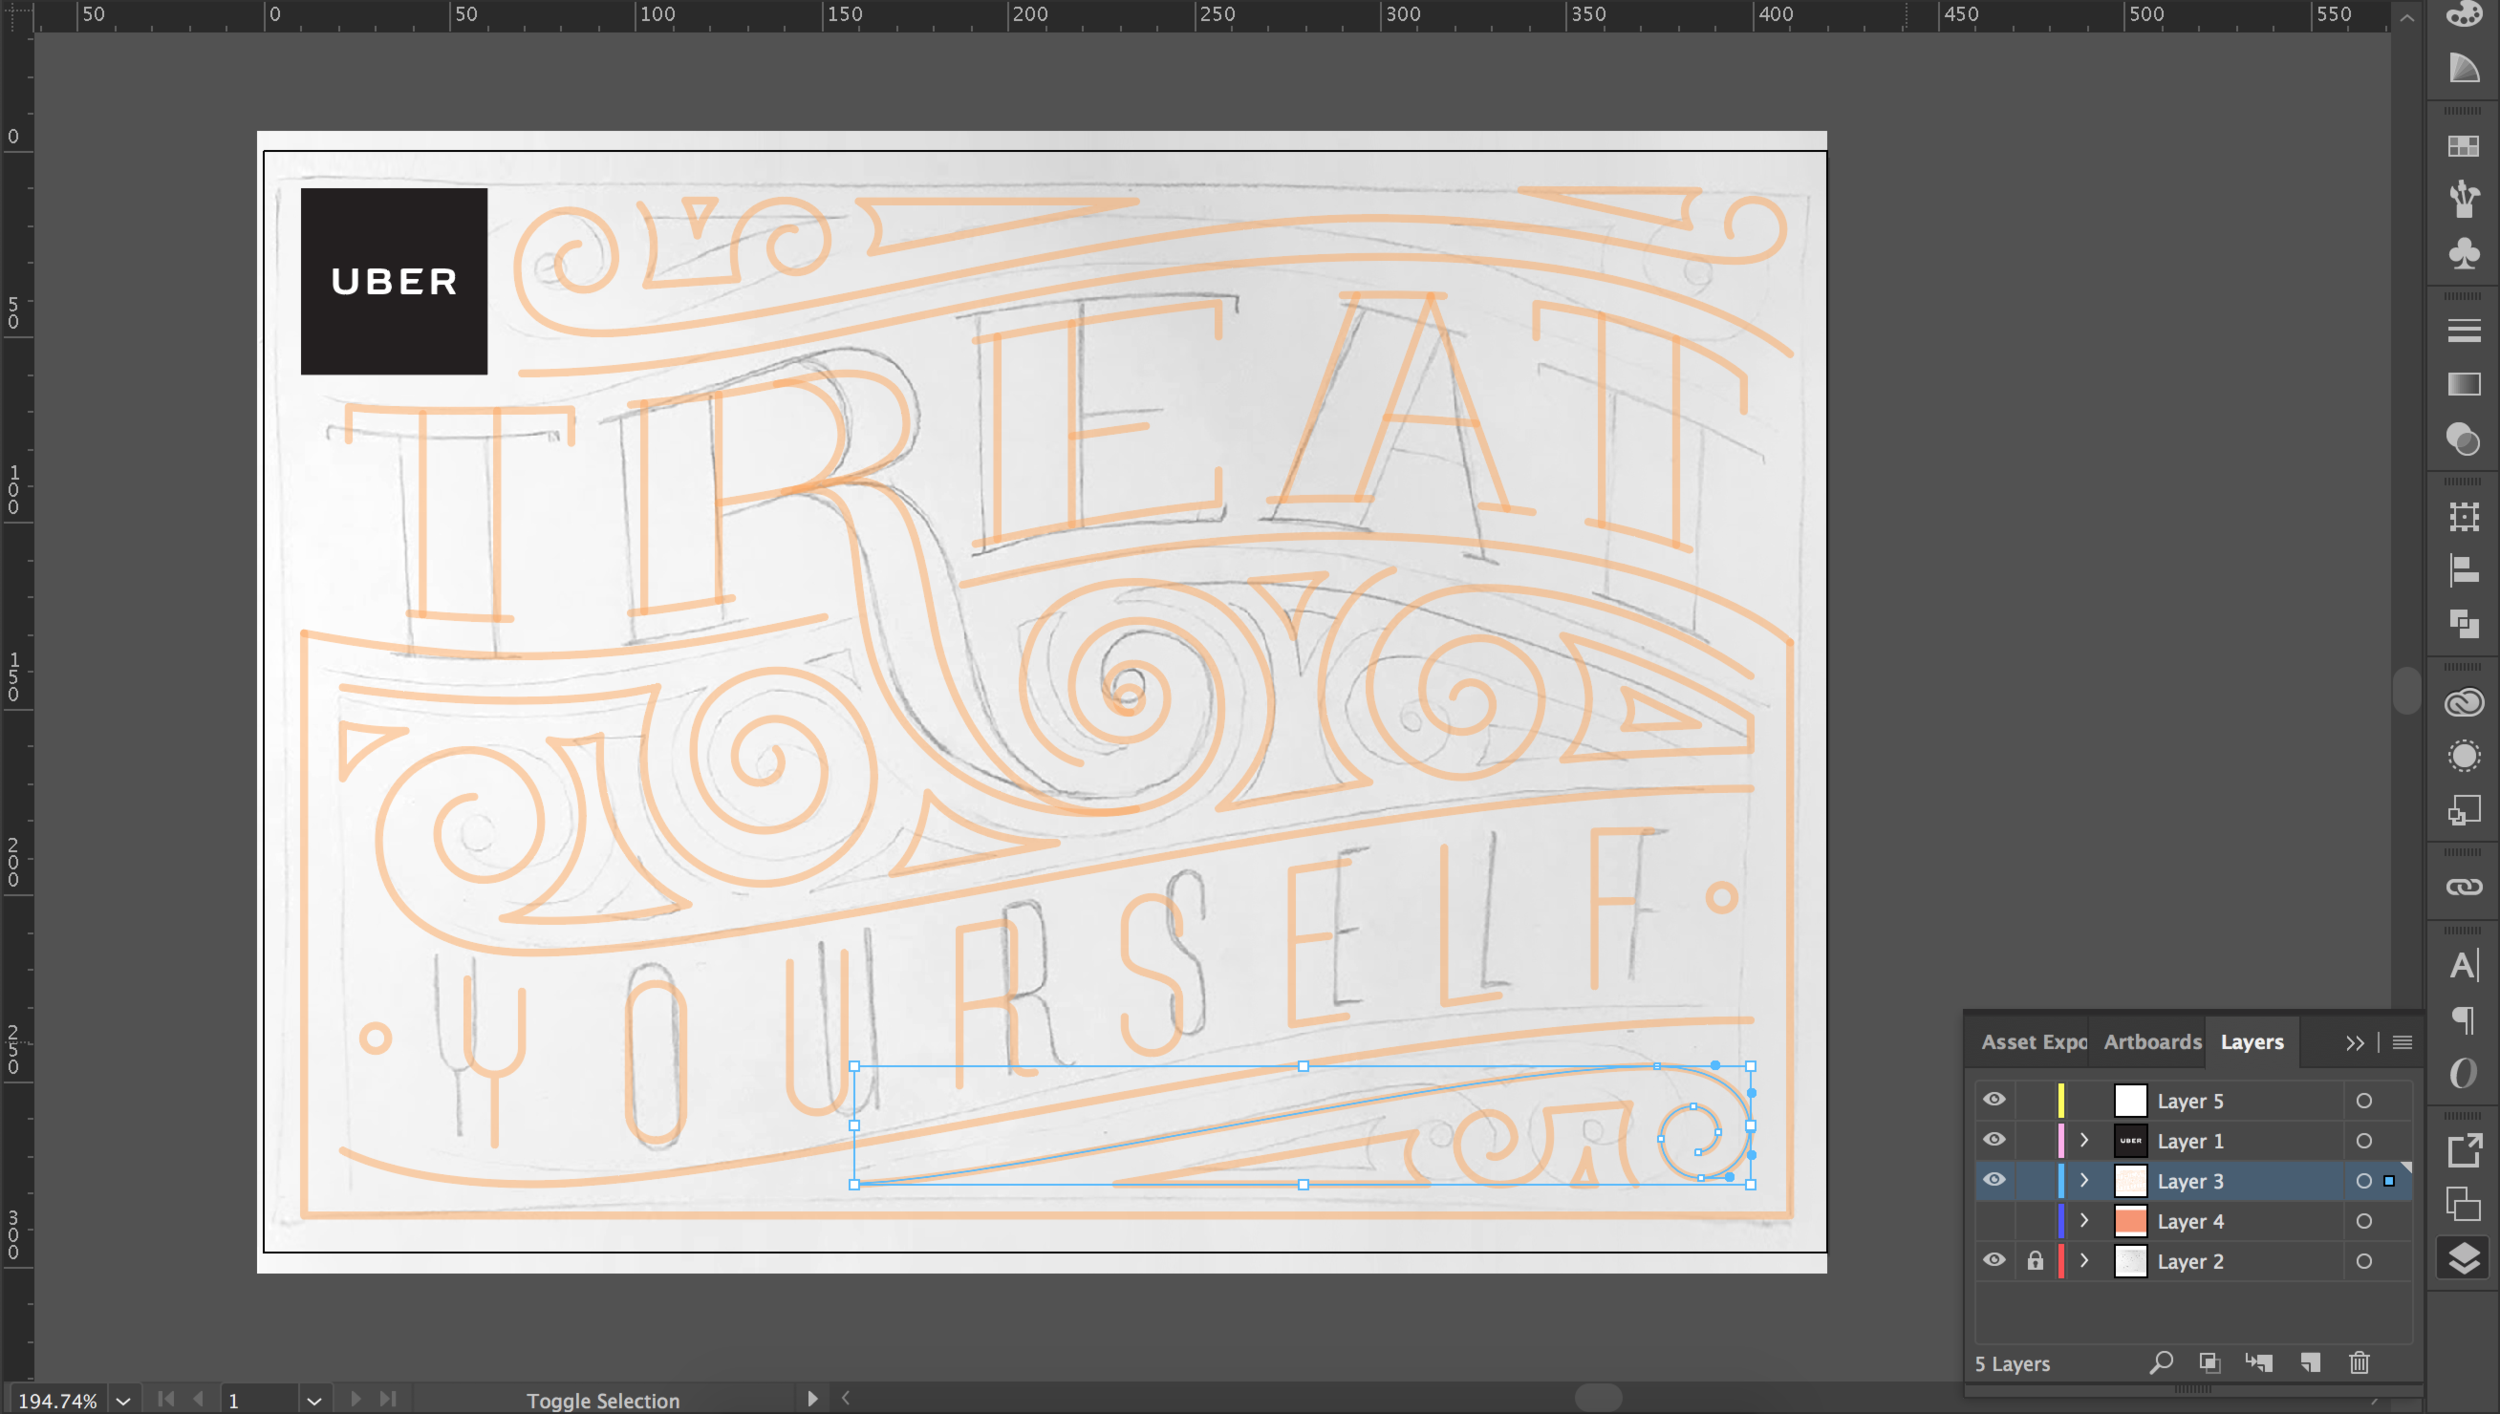Open the Stroke panel
This screenshot has height=1414, width=2500.
click(2464, 331)
